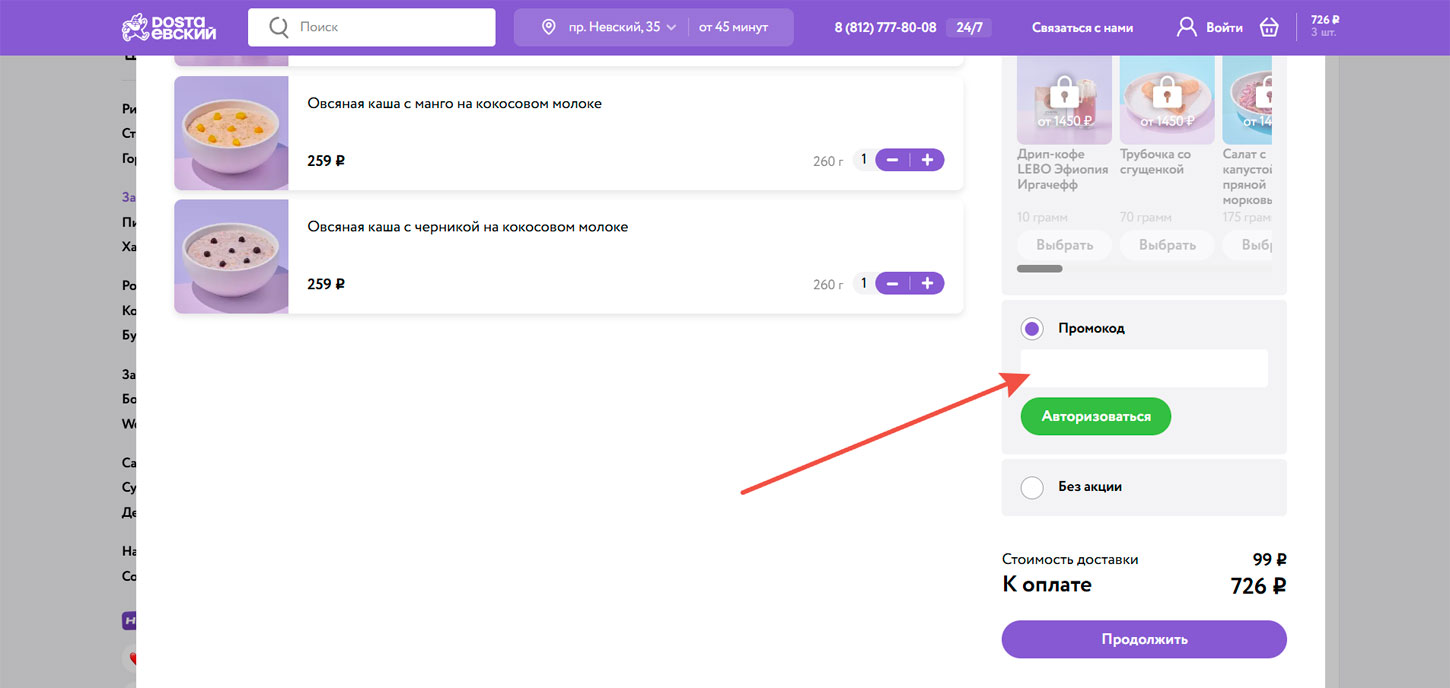Click the lock icon on Трубочка со сгущенкой card
Screen dimensions: 1450x688
1167,92
